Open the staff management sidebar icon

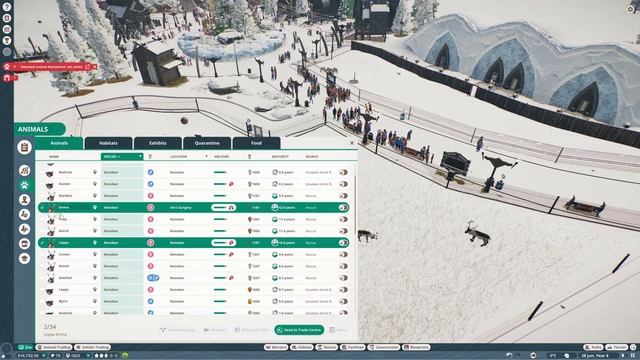tap(24, 200)
